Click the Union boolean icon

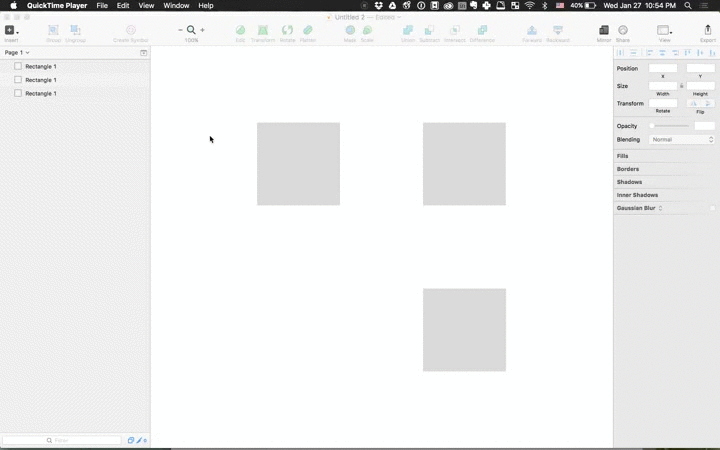[408, 30]
